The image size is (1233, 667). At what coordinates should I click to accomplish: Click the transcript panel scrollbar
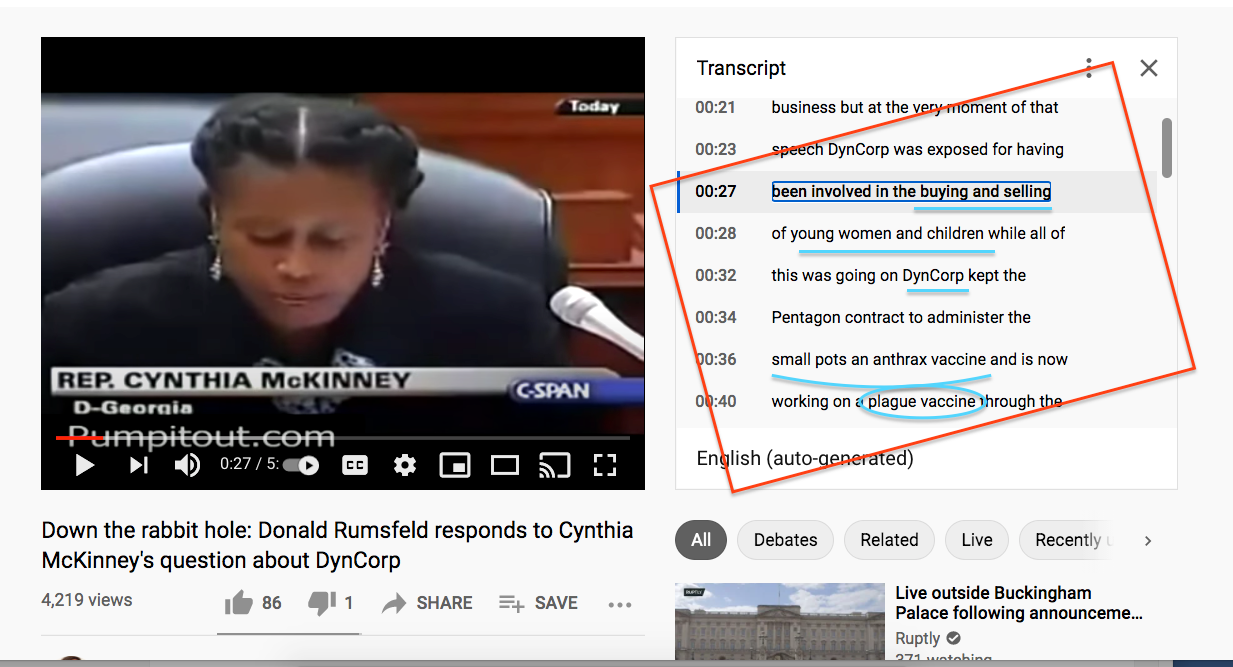click(1166, 146)
